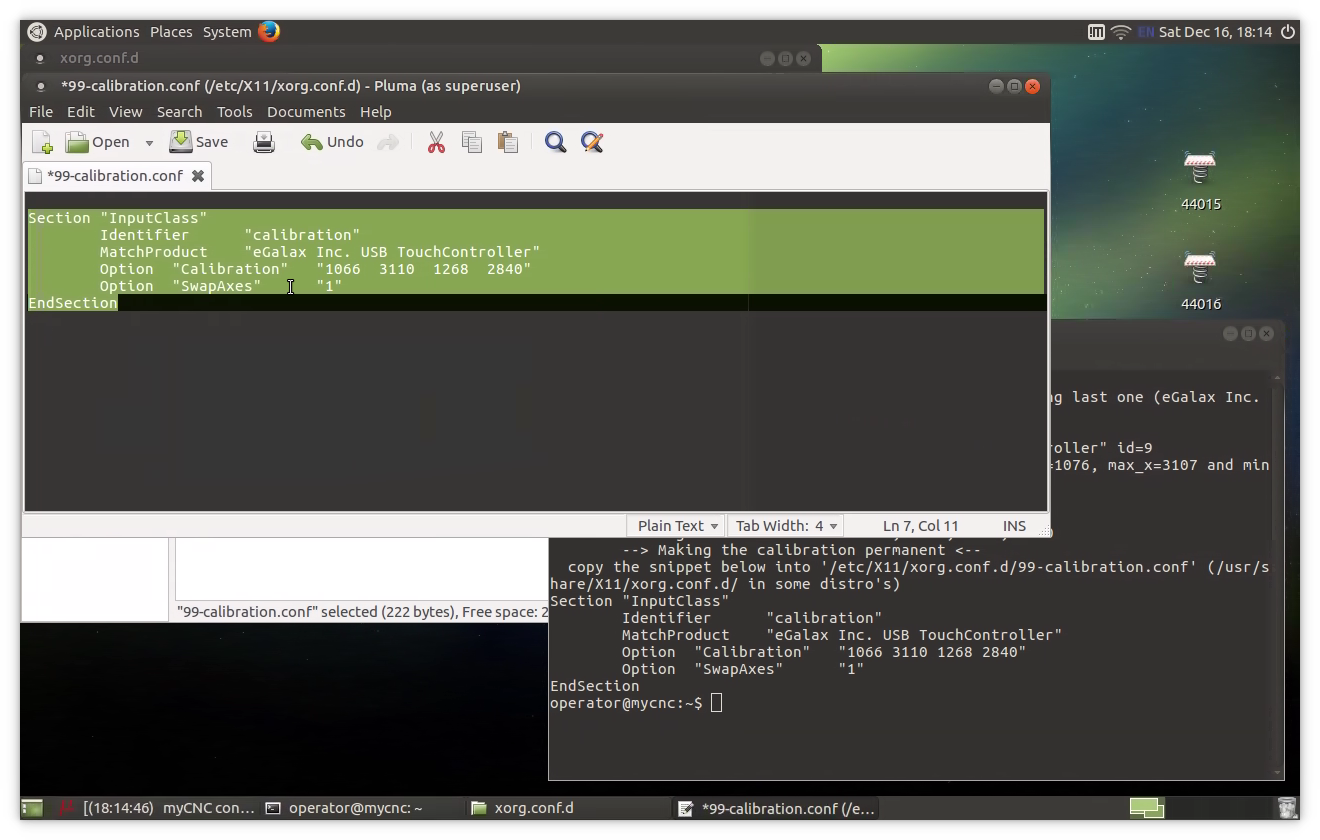The height and width of the screenshot is (840, 1320).
Task: Open the 44015 desktop drive icon
Action: tap(1199, 170)
